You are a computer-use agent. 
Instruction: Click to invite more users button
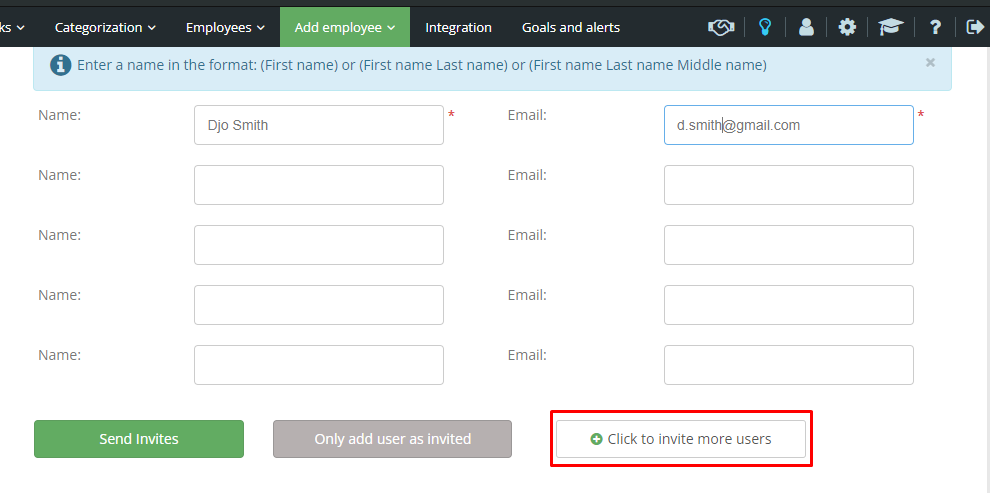[681, 439]
